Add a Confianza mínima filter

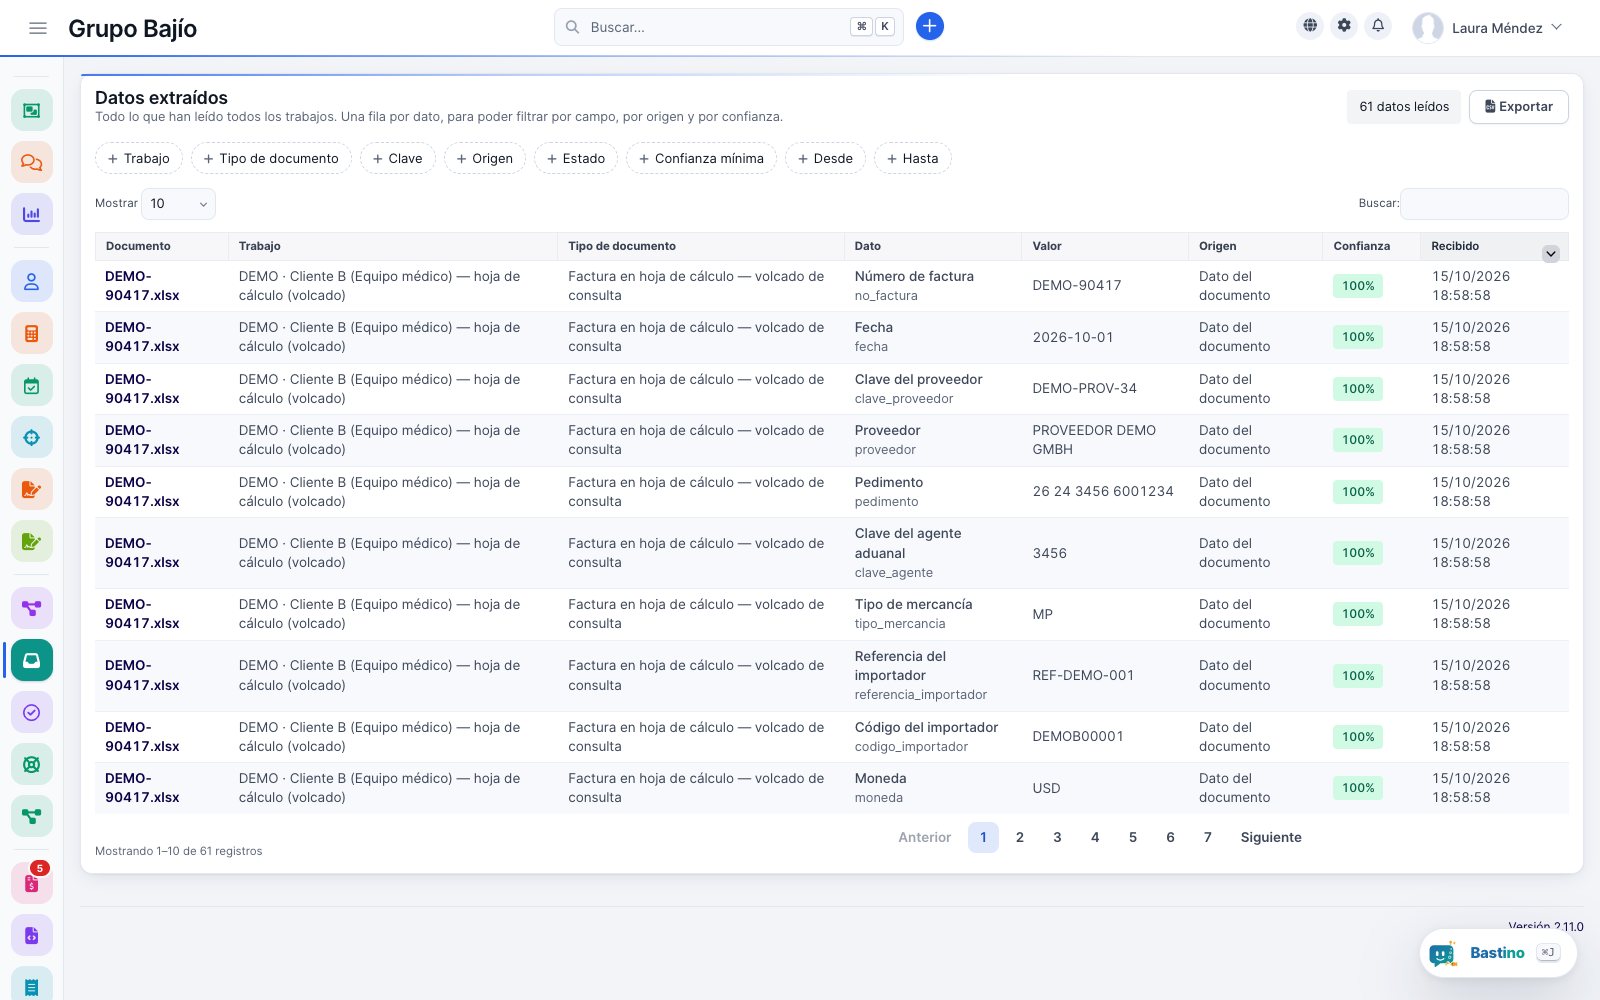[x=701, y=158]
